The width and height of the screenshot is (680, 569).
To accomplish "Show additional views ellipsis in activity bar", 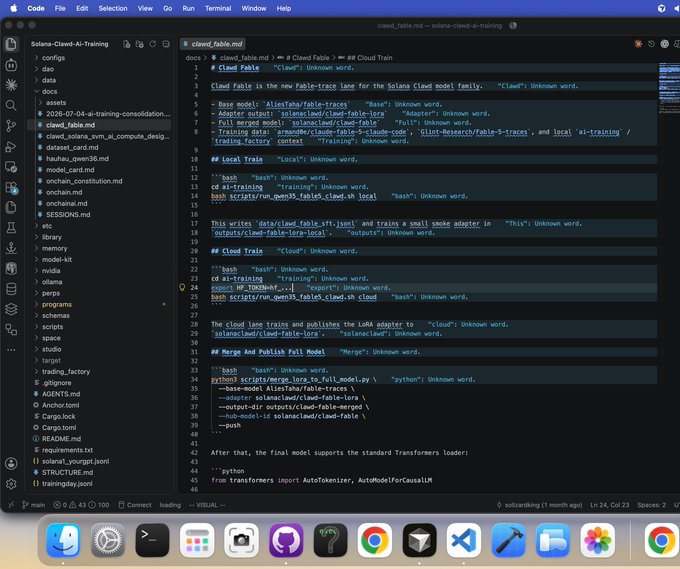I will (x=11, y=350).
